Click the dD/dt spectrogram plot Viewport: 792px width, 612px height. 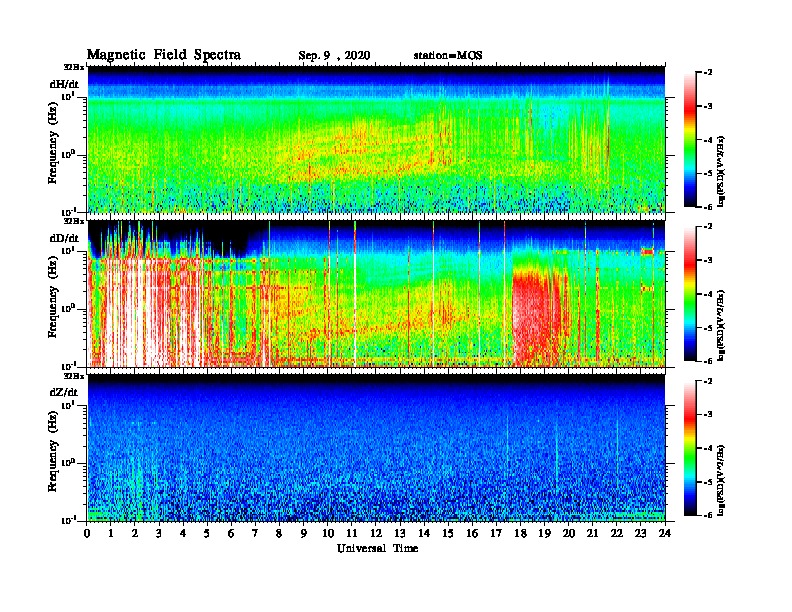[376, 294]
